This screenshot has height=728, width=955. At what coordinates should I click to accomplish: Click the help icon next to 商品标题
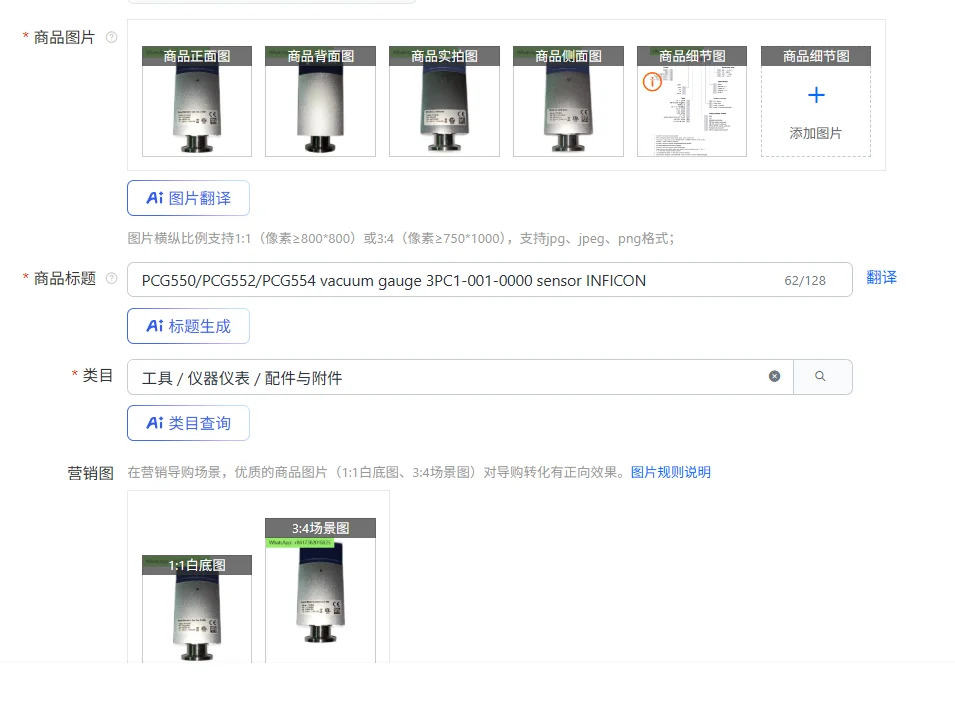tap(111, 278)
